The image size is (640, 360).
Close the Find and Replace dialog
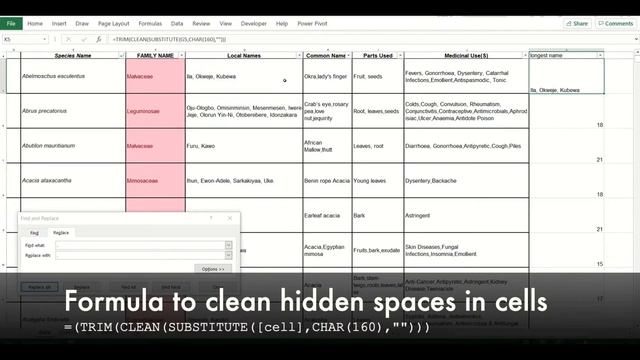[230, 218]
